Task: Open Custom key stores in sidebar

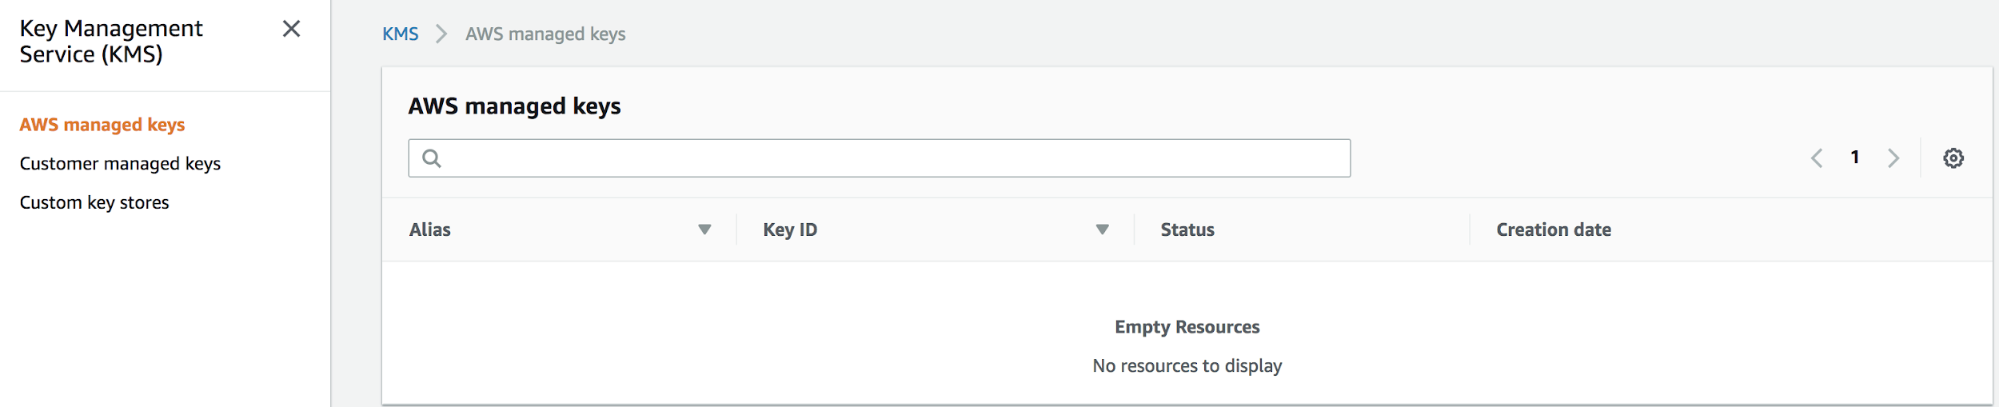Action: click(94, 203)
